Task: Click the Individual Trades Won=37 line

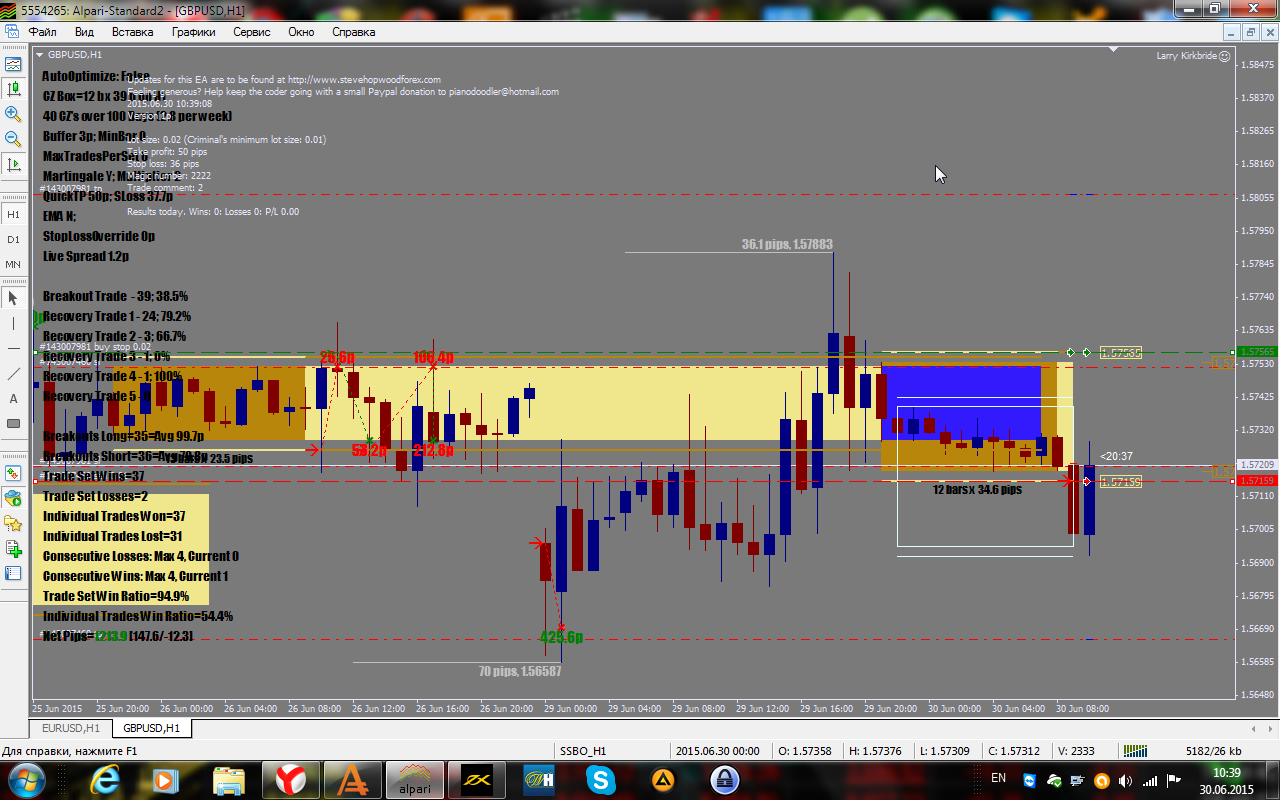Action: (x=114, y=516)
